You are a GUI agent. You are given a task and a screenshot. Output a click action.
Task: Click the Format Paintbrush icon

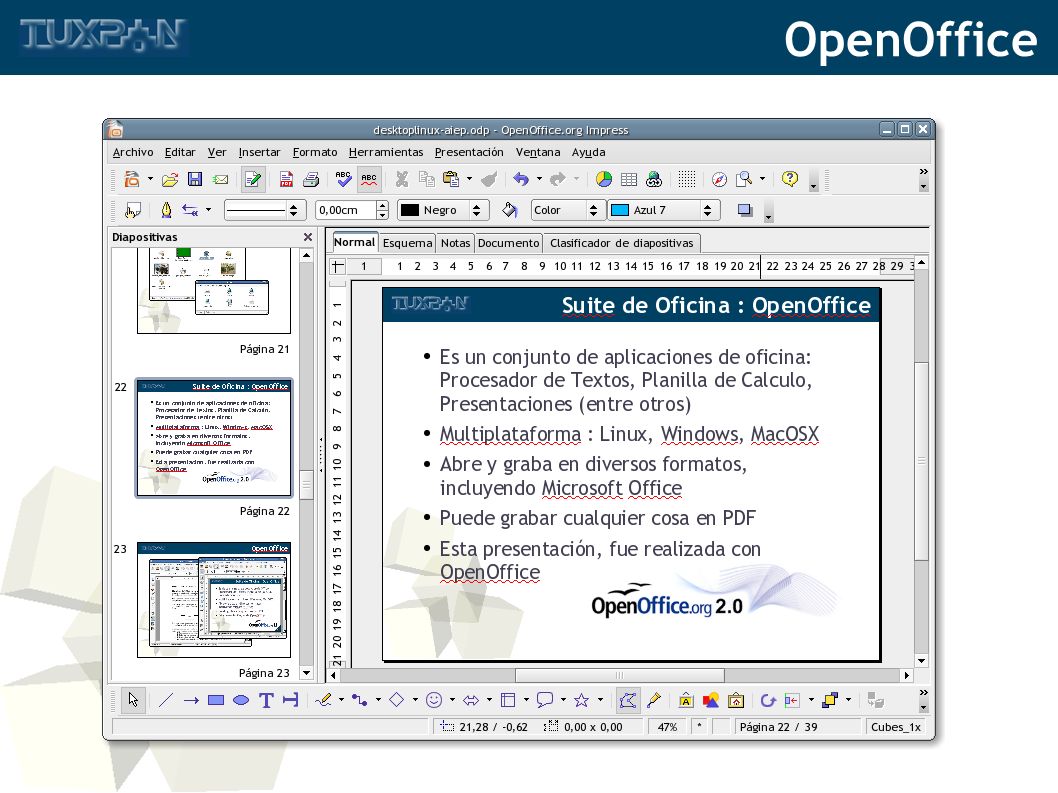(x=489, y=179)
